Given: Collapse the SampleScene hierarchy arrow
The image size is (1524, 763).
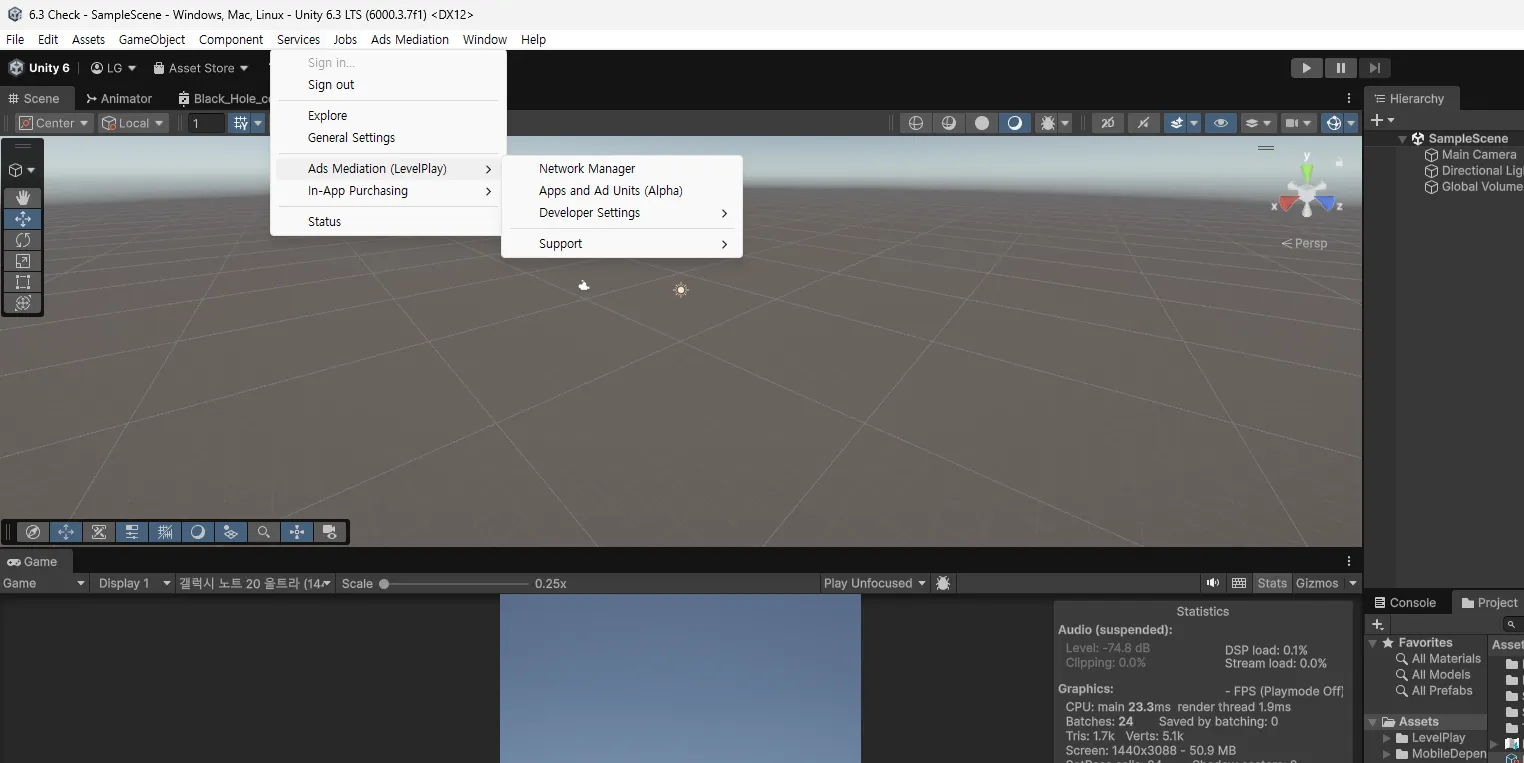Looking at the screenshot, I should (1403, 139).
